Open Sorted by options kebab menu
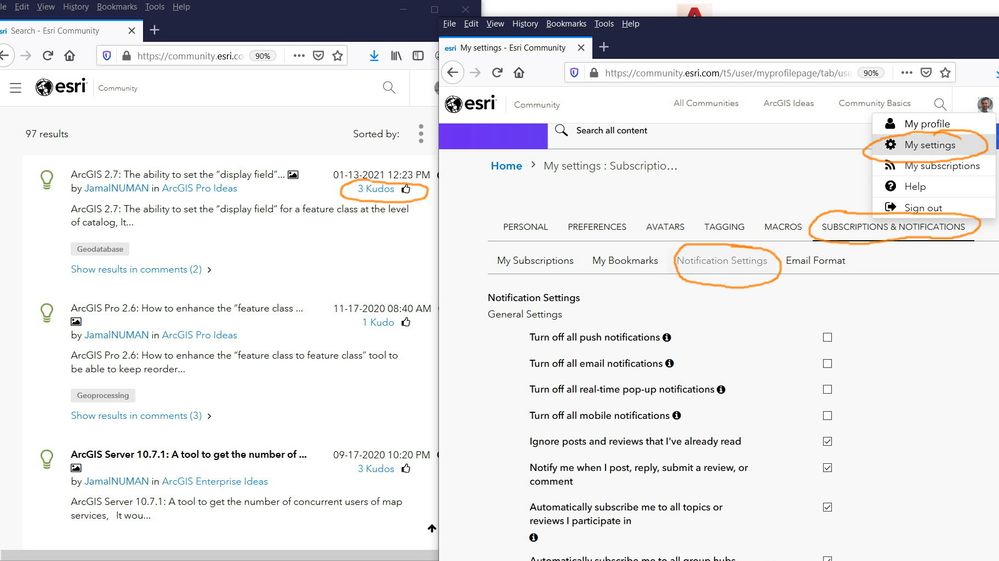This screenshot has width=999, height=561. [420, 134]
